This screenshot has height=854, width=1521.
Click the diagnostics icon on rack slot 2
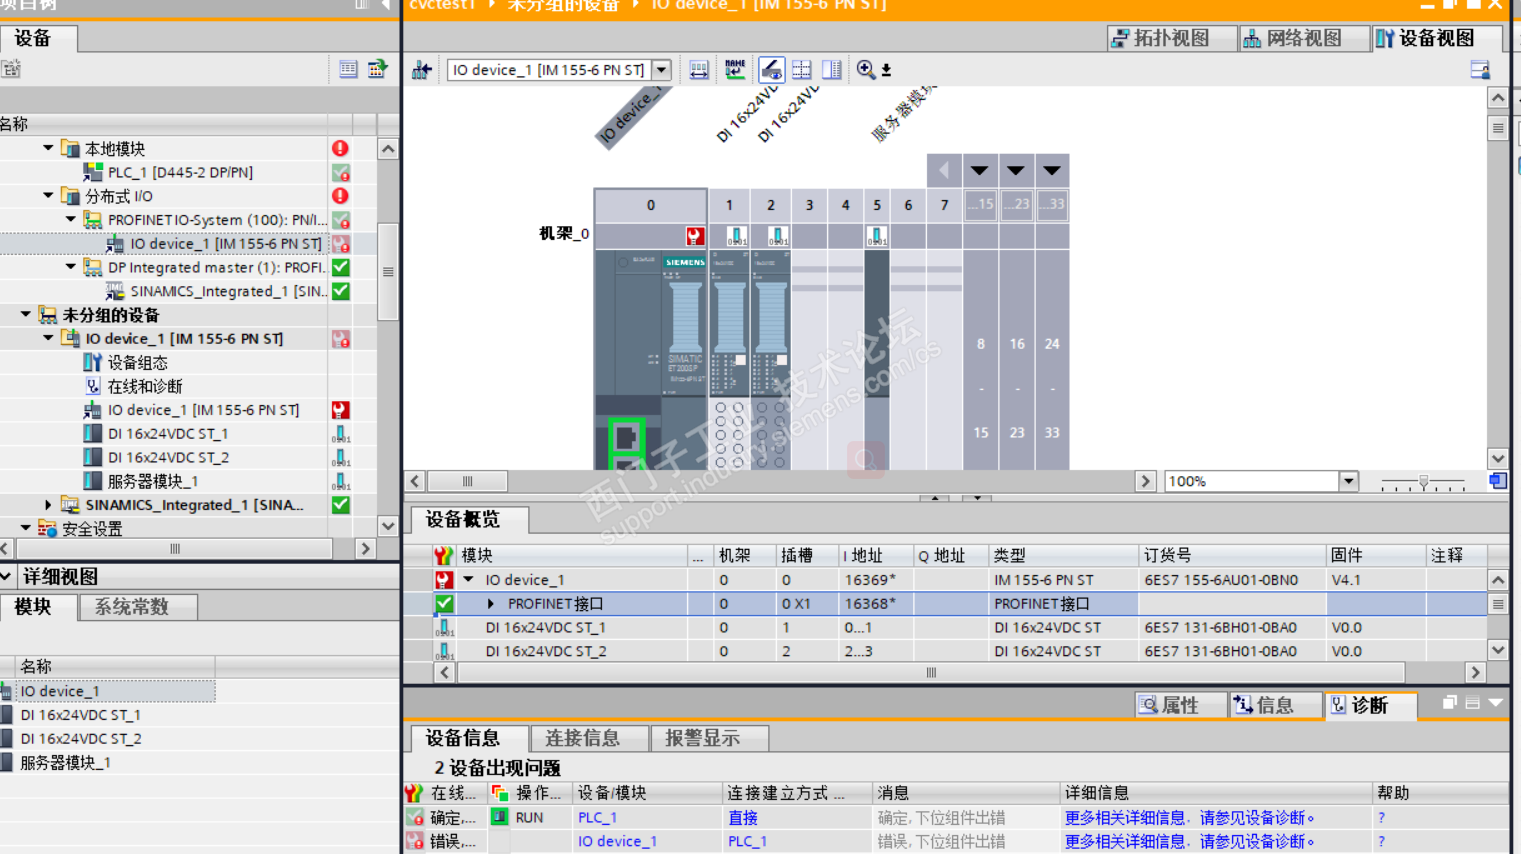[778, 236]
